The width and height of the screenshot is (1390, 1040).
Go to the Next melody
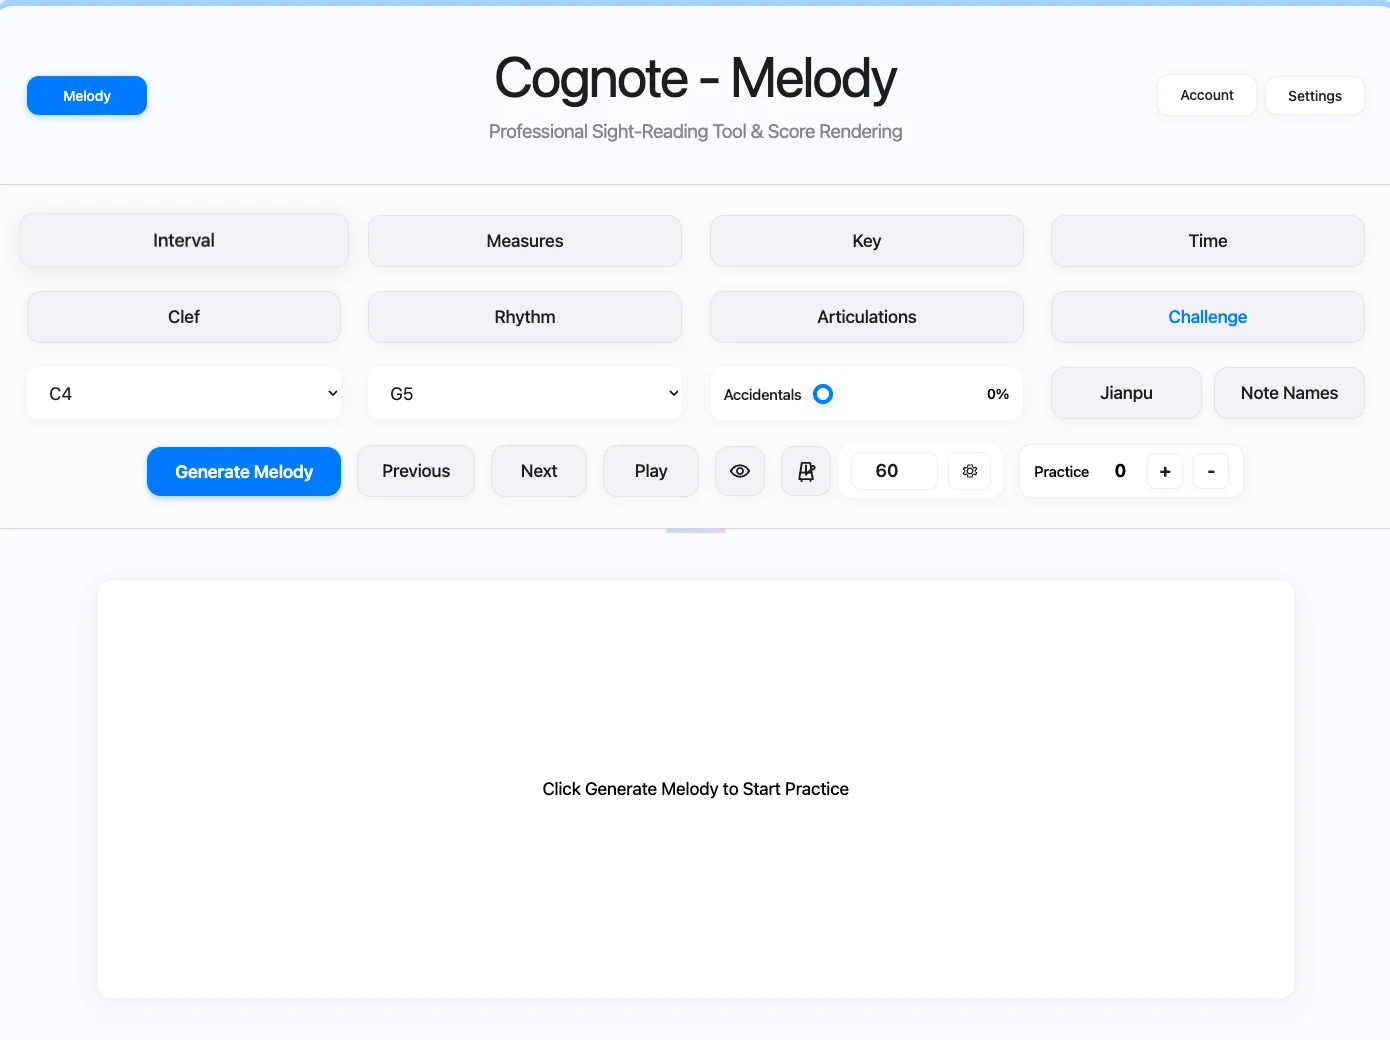coord(539,471)
